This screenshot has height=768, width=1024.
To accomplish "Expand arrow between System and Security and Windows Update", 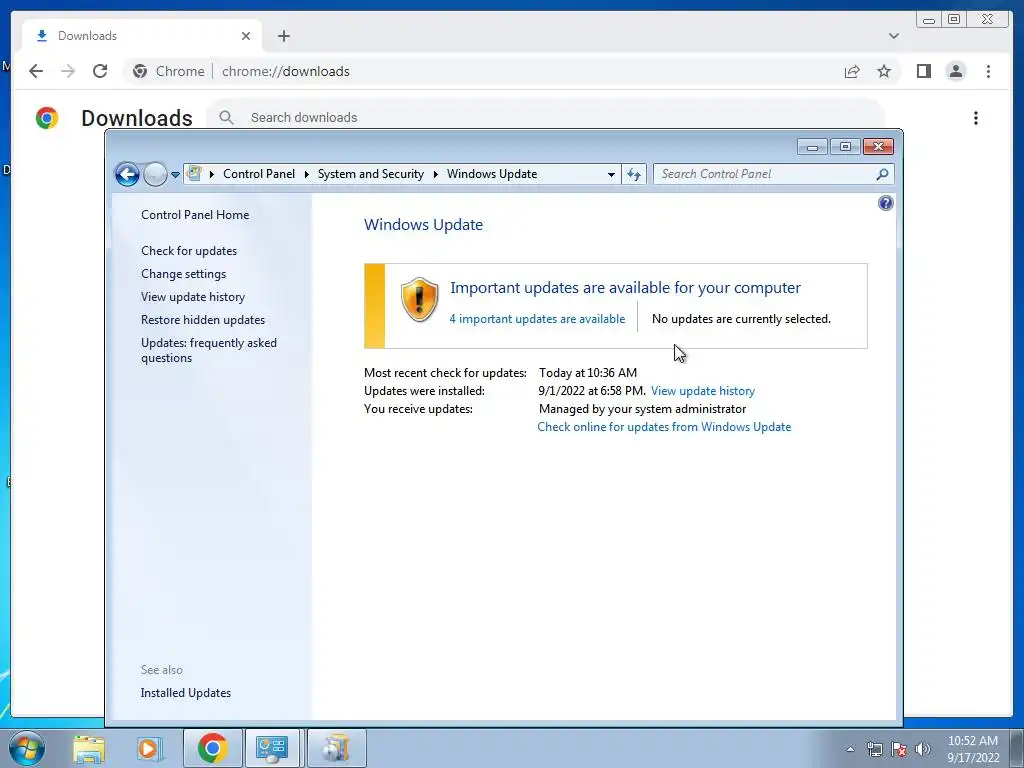I will (x=436, y=174).
